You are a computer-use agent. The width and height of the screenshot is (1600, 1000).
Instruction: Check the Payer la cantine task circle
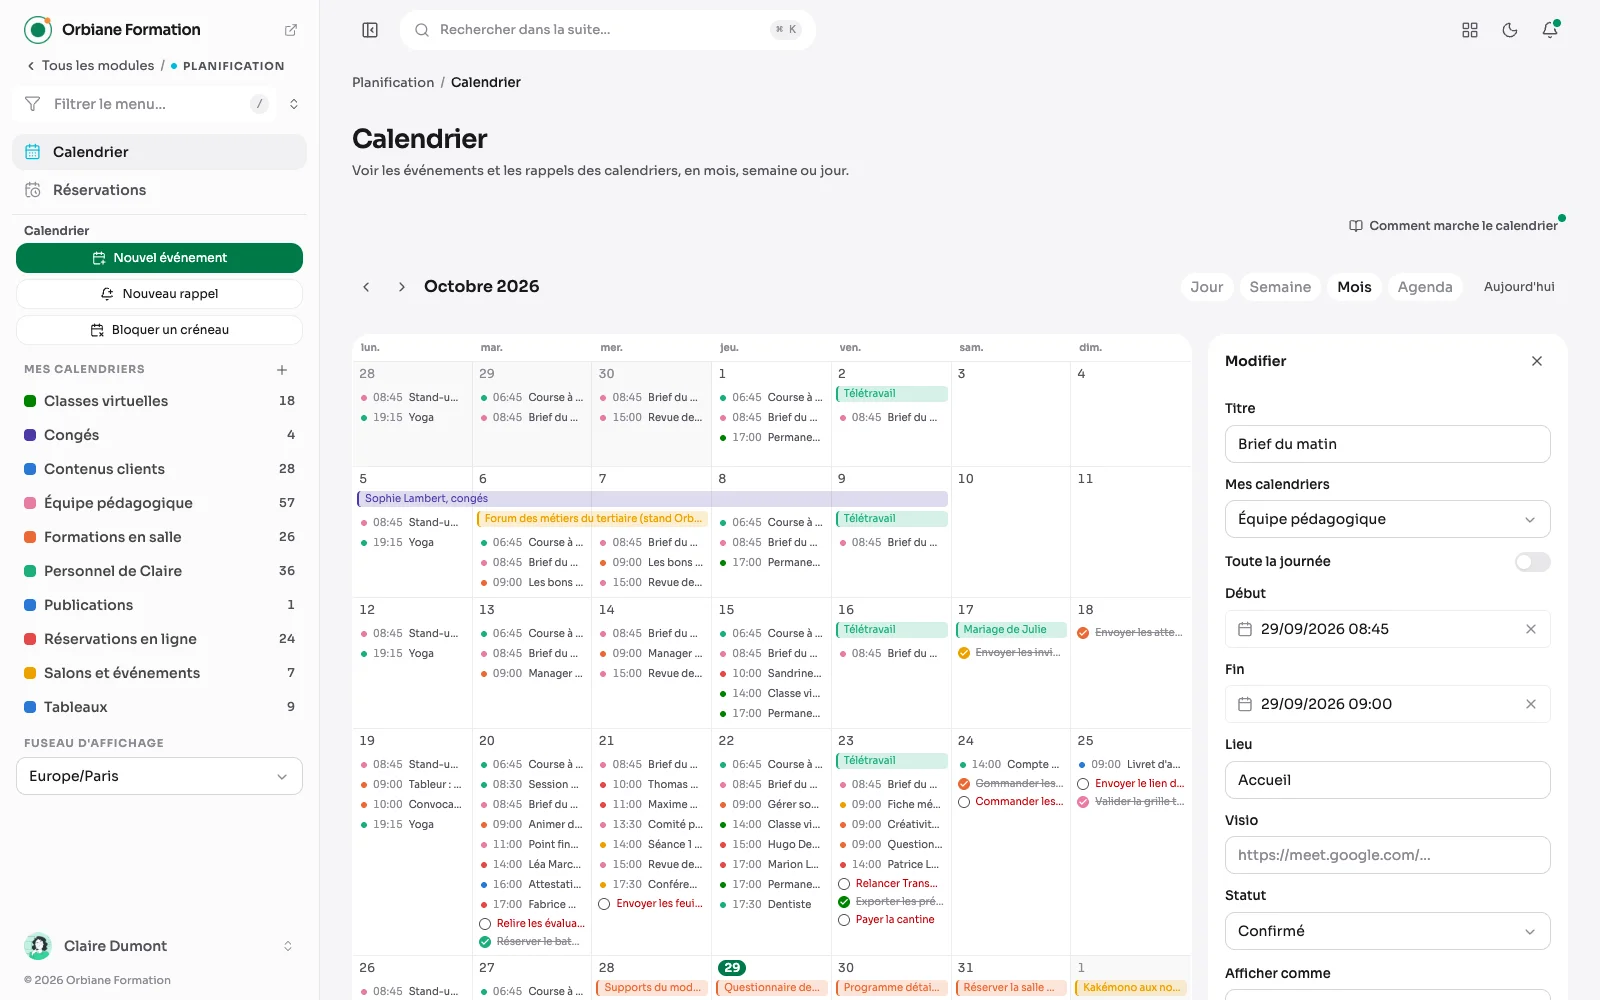[844, 920]
